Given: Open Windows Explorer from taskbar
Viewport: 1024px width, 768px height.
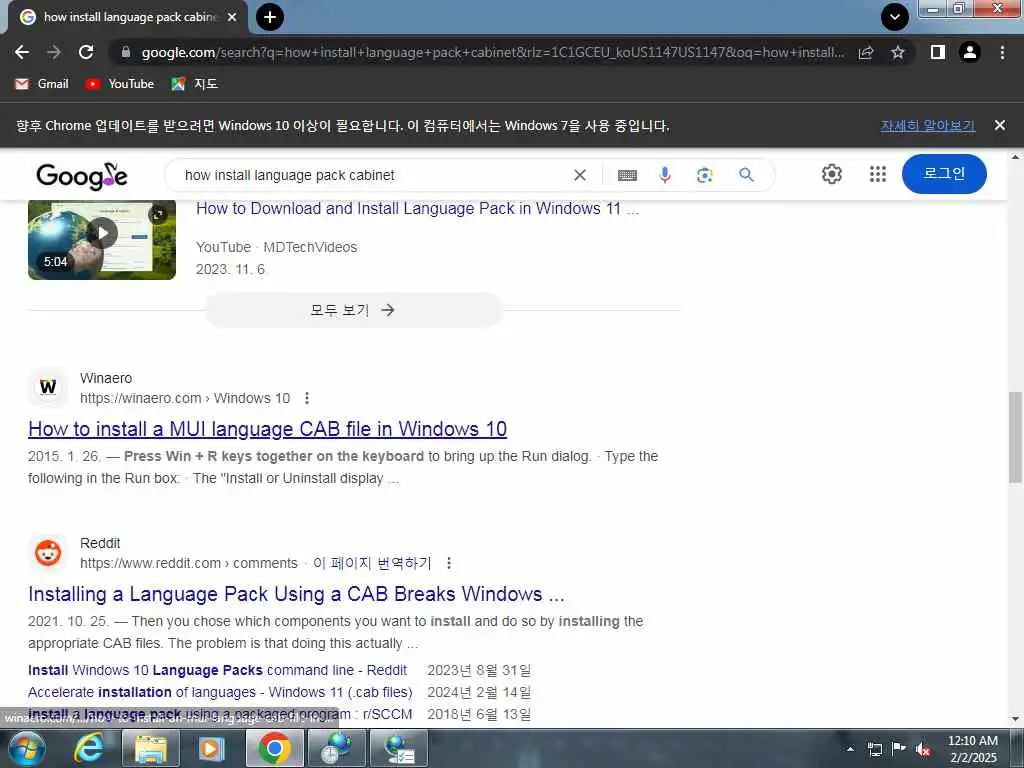Looking at the screenshot, I should [x=151, y=748].
